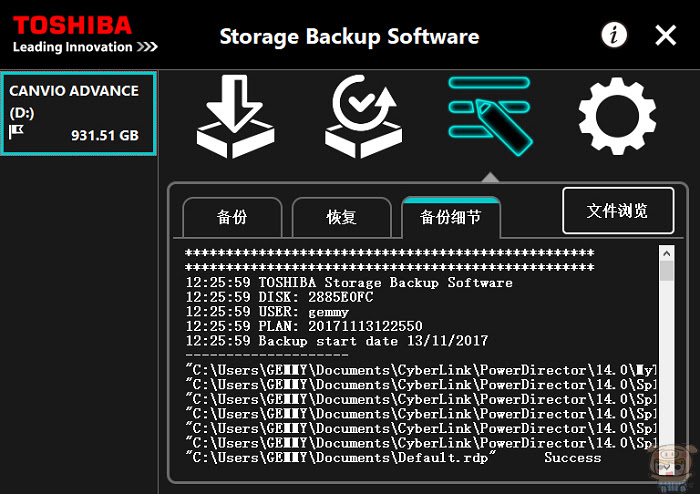Viewport: 700px width, 494px height.
Task: Open the settings gear icon
Action: 617,116
